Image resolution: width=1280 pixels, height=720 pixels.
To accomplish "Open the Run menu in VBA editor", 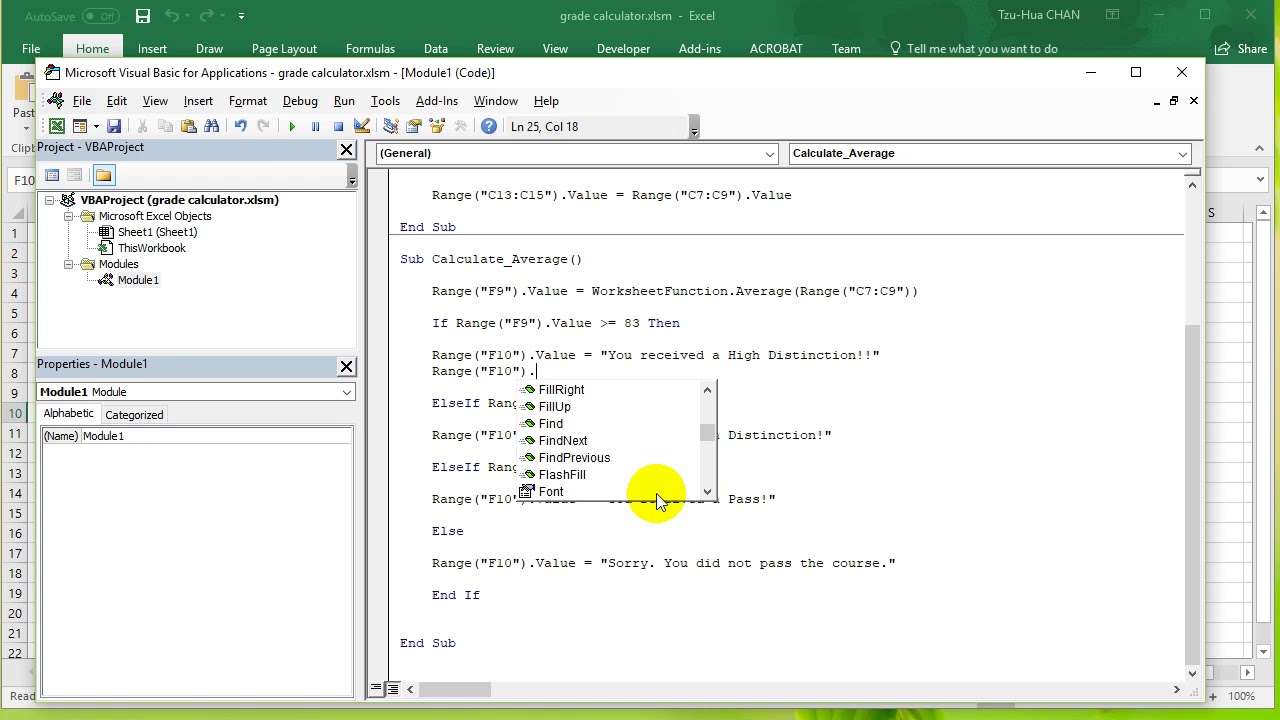I will (x=344, y=100).
